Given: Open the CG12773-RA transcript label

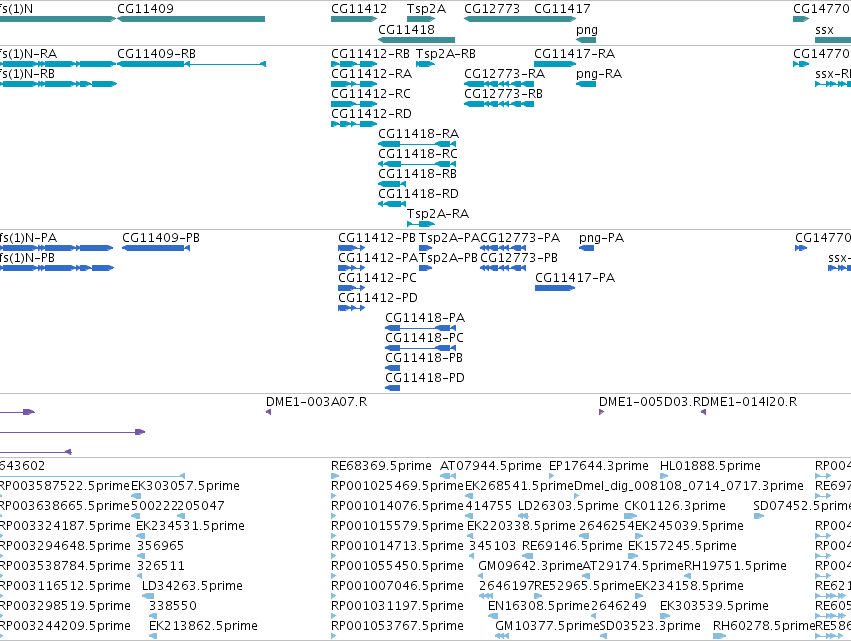Looking at the screenshot, I should 504,74.
